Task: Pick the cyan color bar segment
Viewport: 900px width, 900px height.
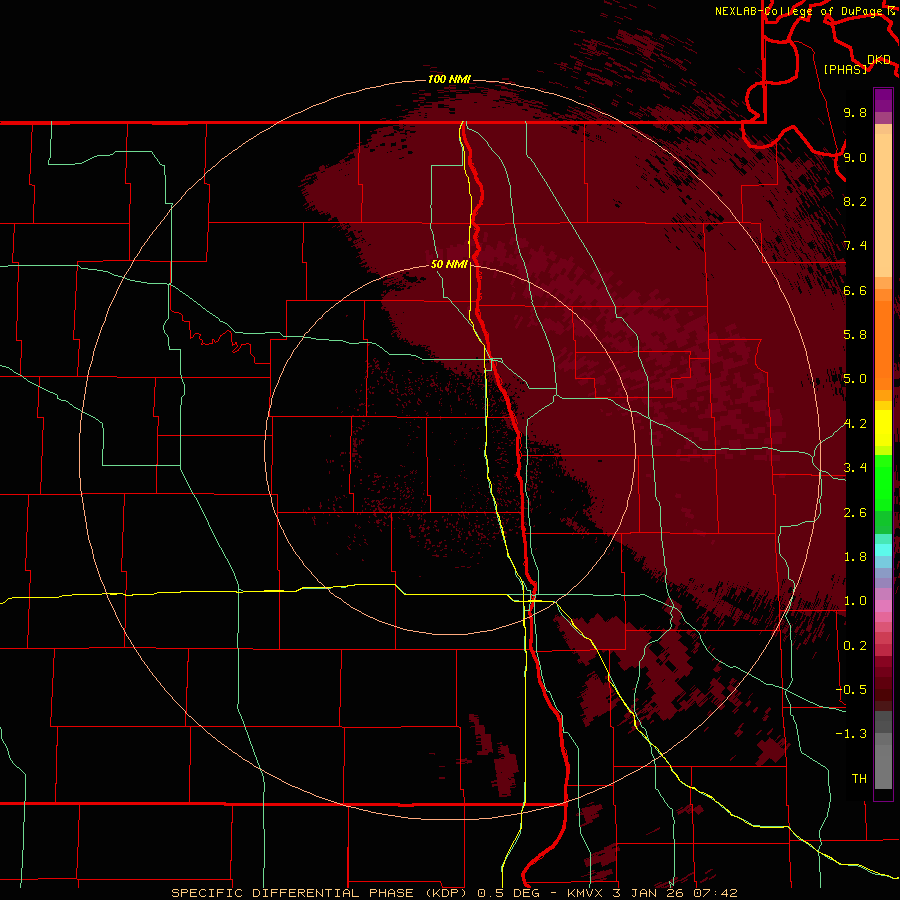Action: click(883, 549)
